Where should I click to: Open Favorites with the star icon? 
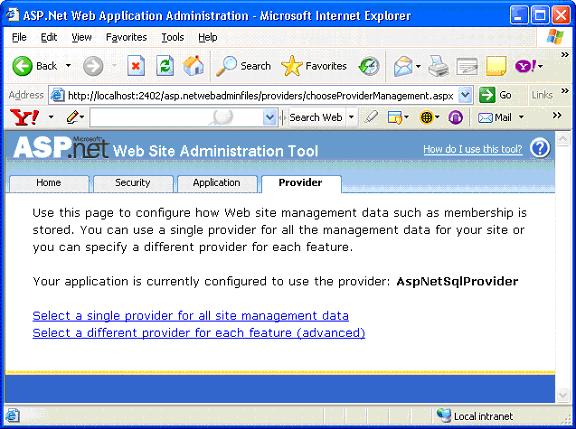point(292,66)
